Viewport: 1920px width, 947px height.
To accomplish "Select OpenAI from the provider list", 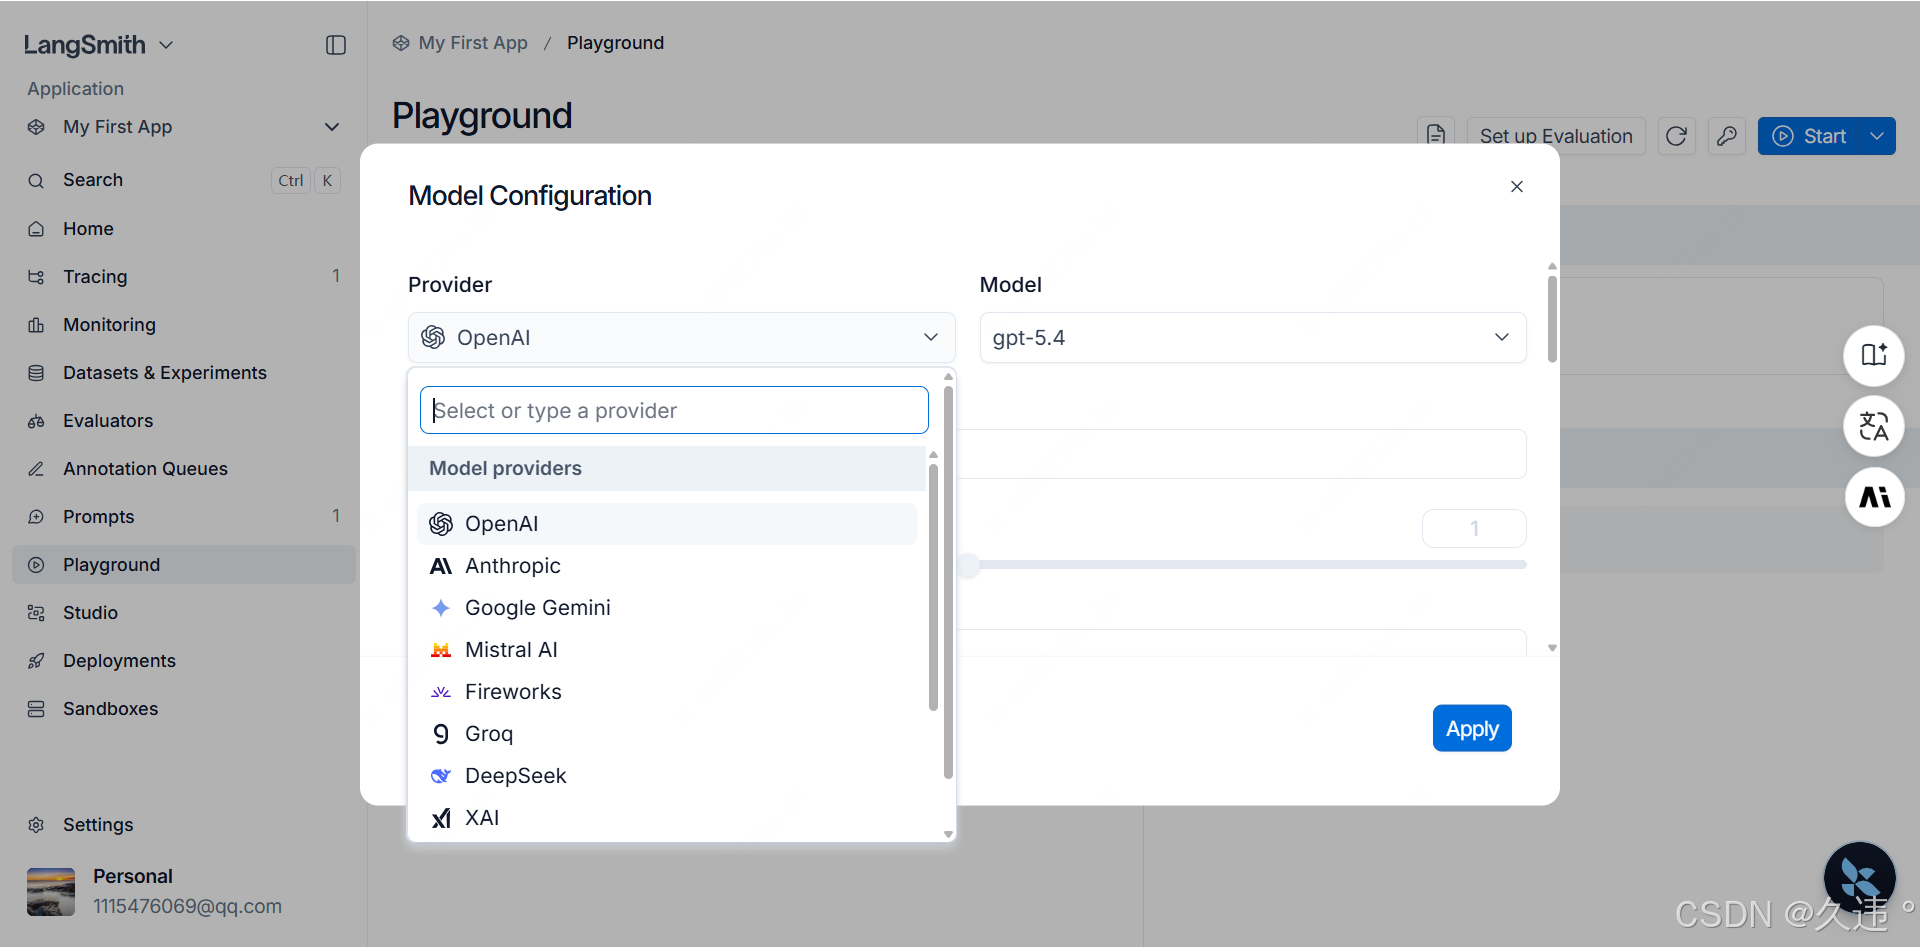I will (667, 524).
